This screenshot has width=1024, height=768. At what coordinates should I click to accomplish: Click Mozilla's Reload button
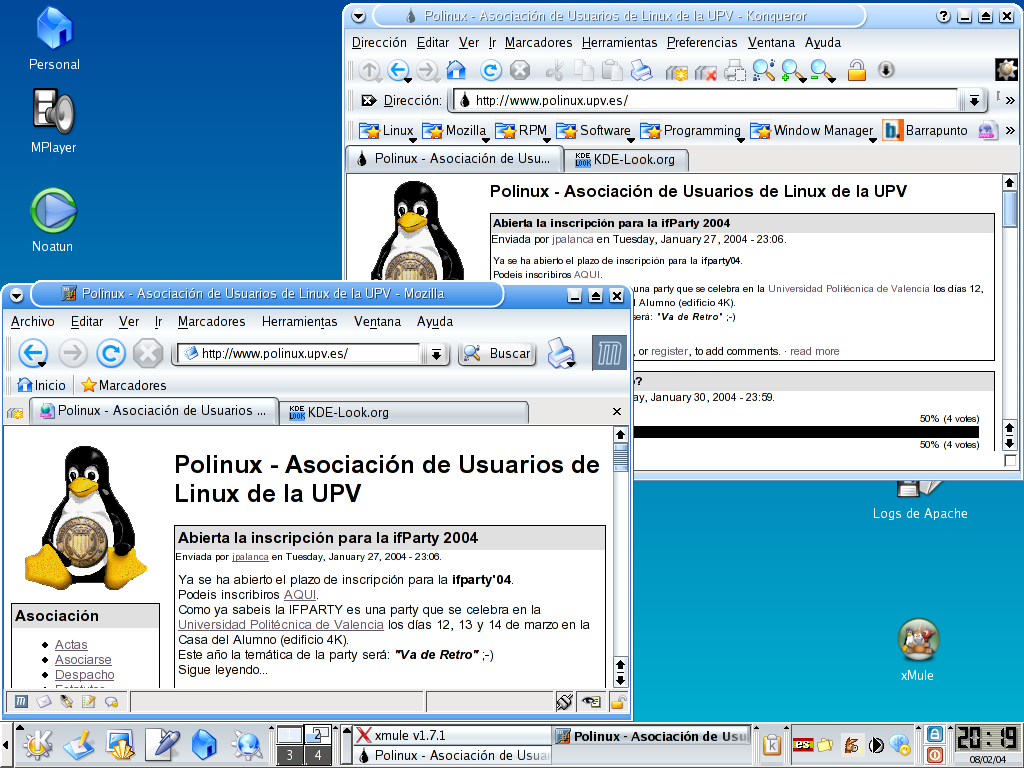click(110, 353)
